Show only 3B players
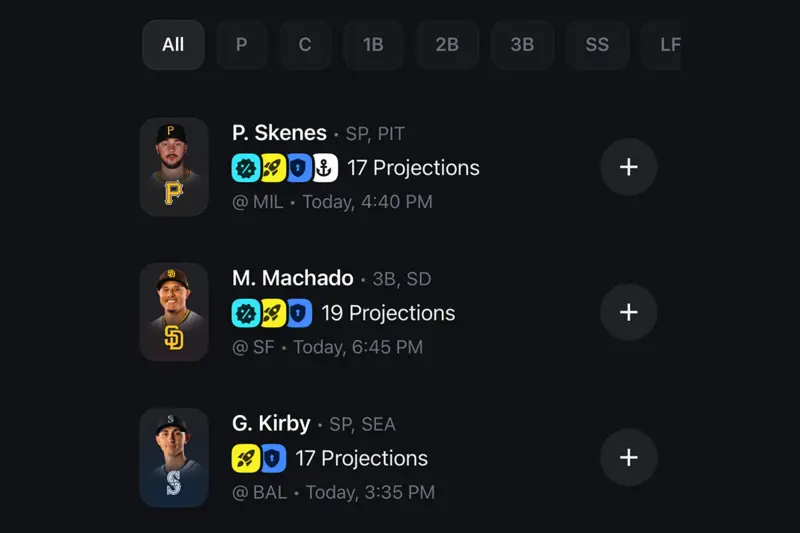The width and height of the screenshot is (800, 533). point(522,45)
